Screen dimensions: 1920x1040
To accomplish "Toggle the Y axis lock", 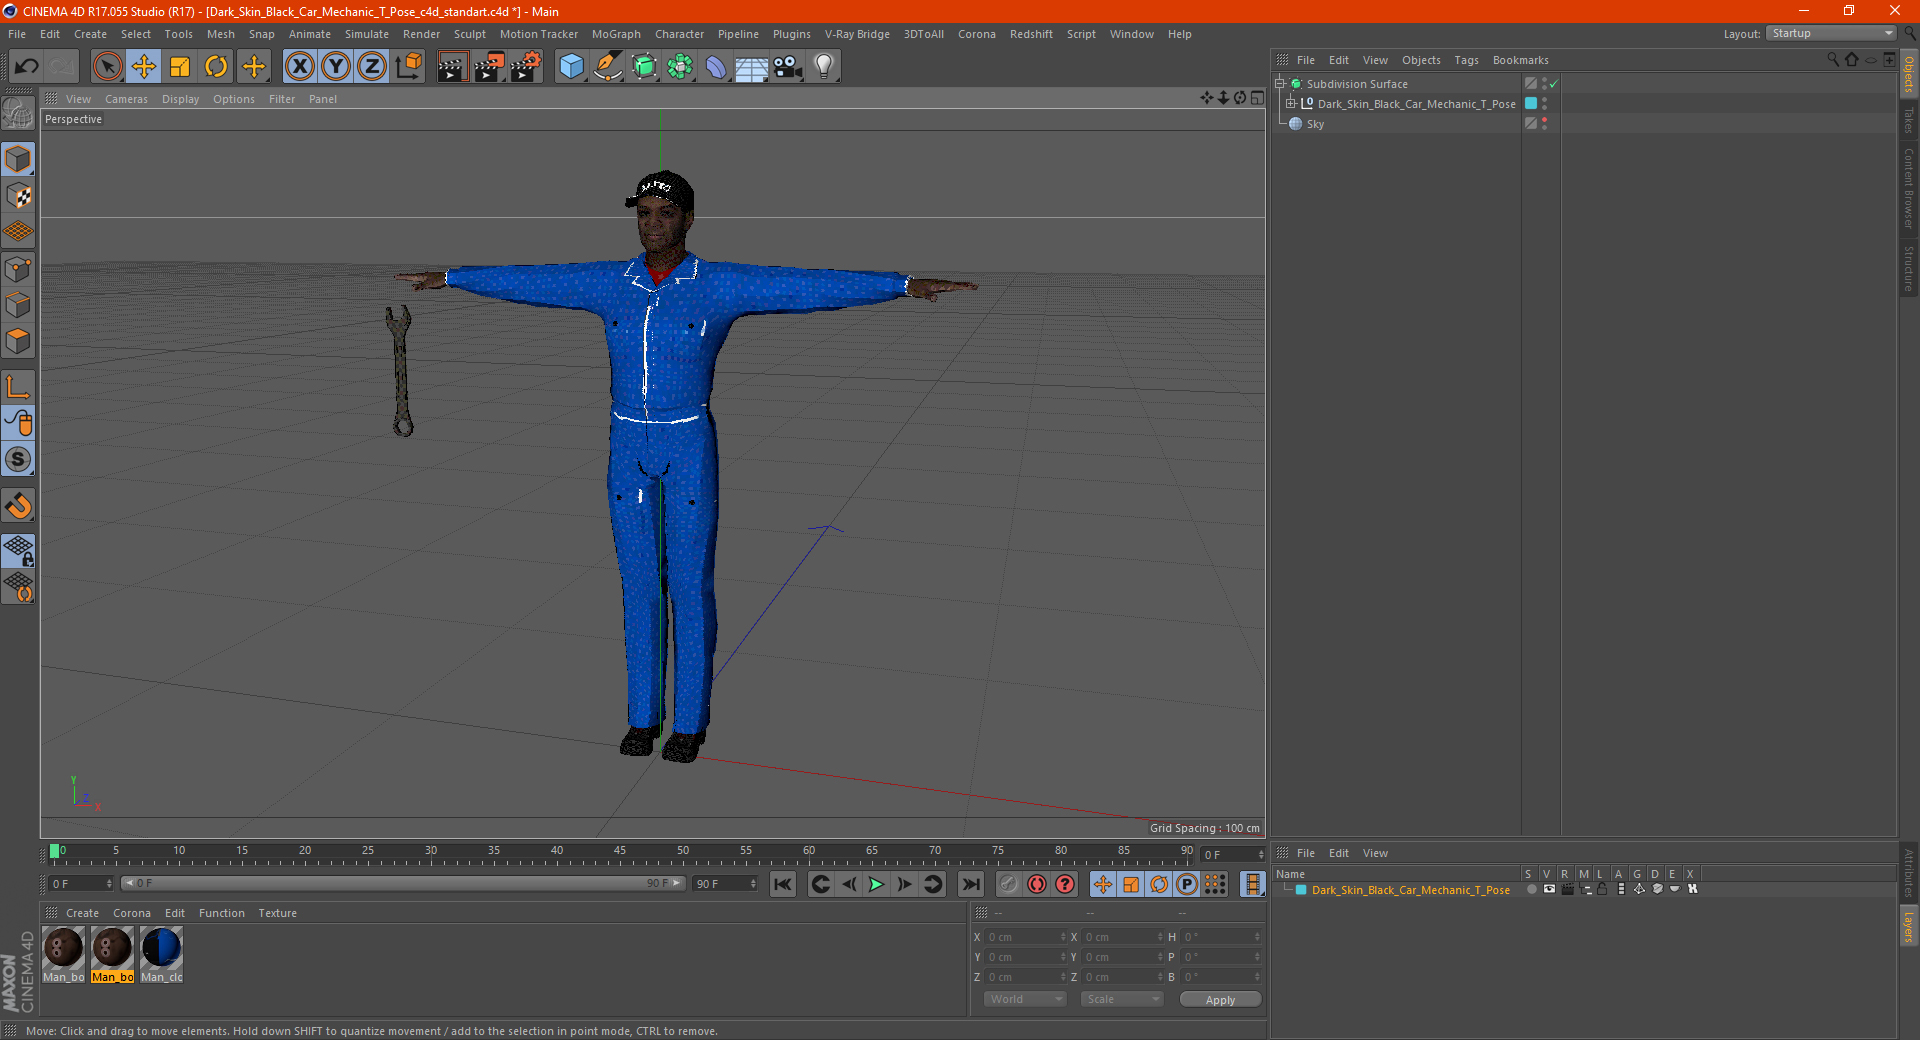I will pos(336,67).
